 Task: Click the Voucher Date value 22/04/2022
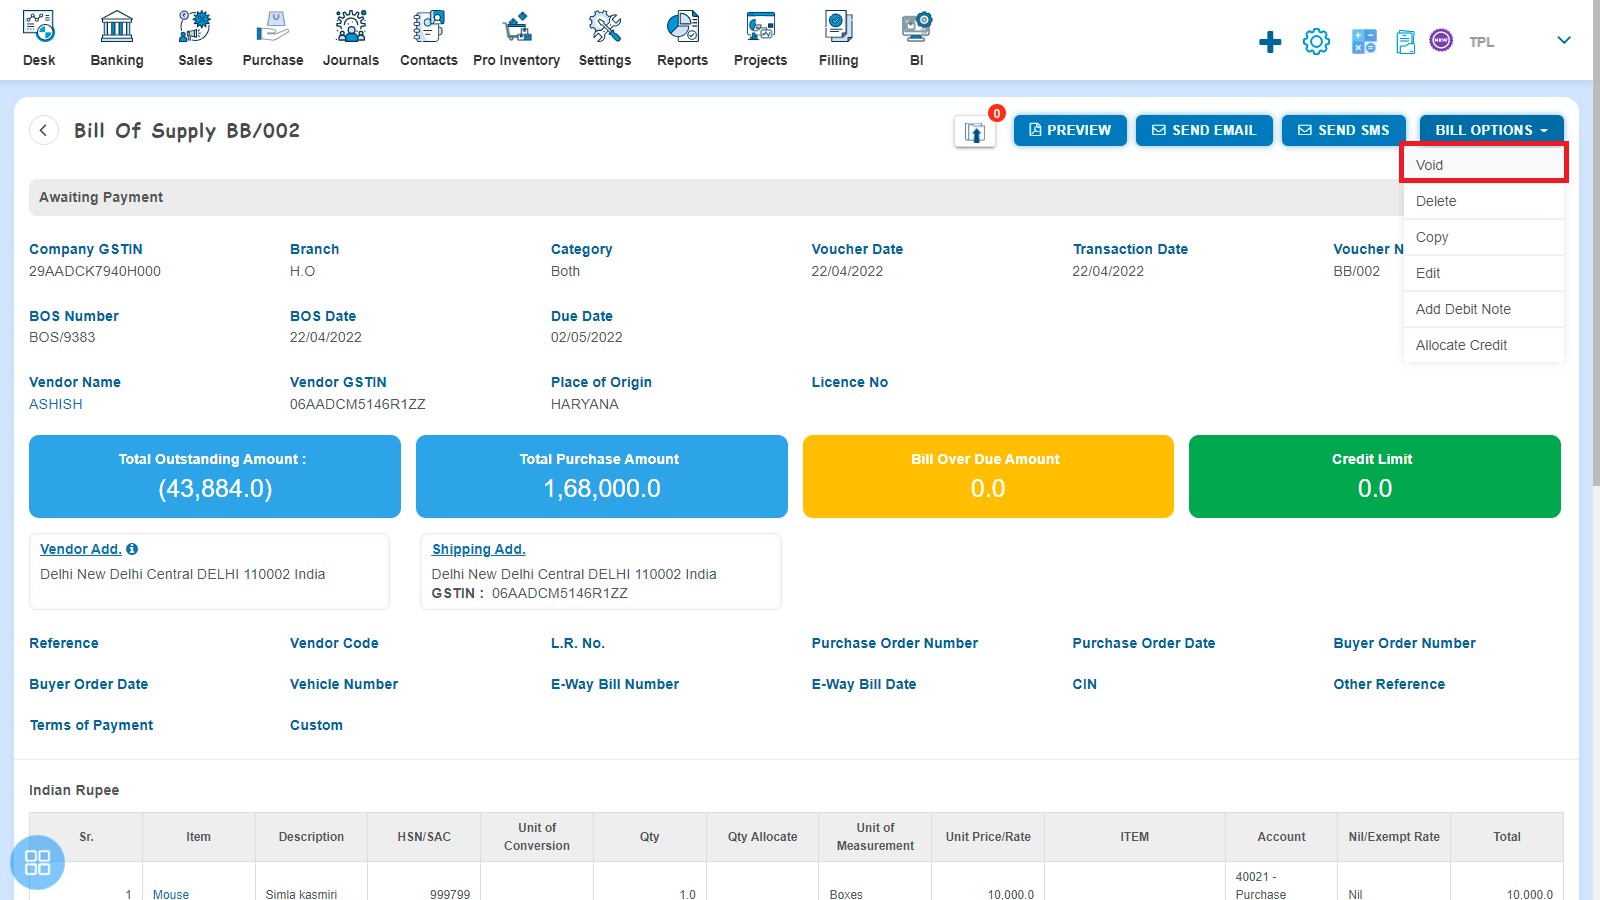point(848,271)
